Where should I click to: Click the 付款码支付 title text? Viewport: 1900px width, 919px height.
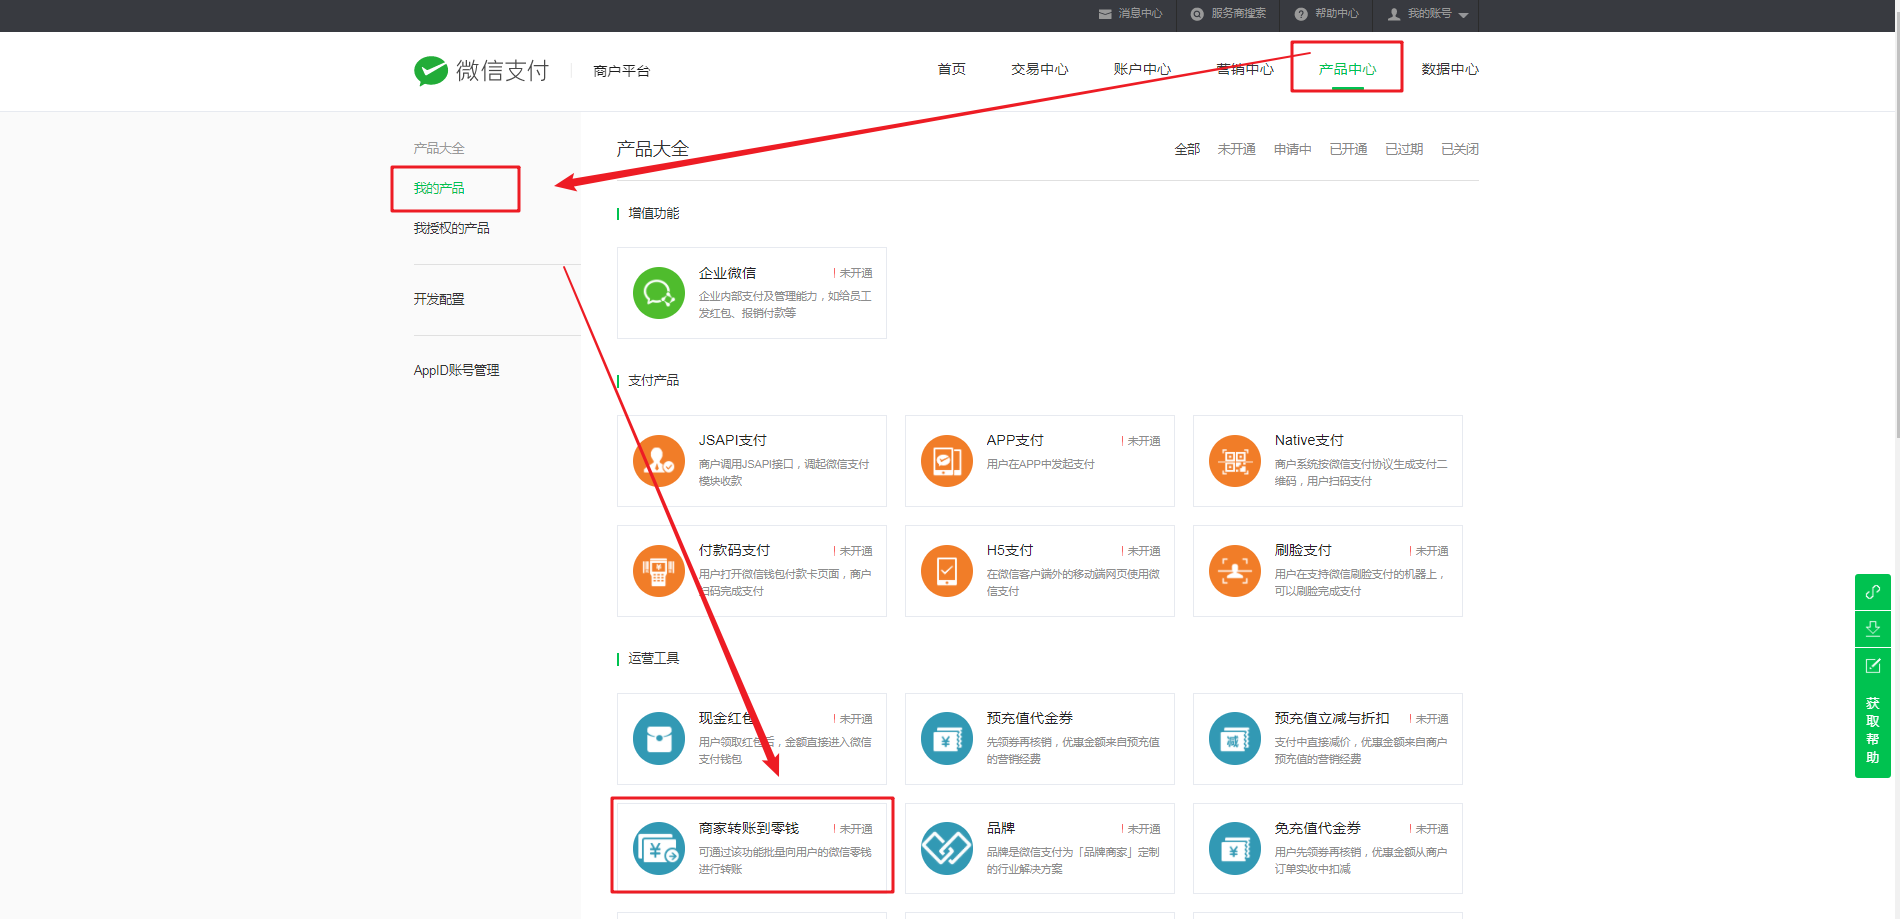click(x=735, y=550)
